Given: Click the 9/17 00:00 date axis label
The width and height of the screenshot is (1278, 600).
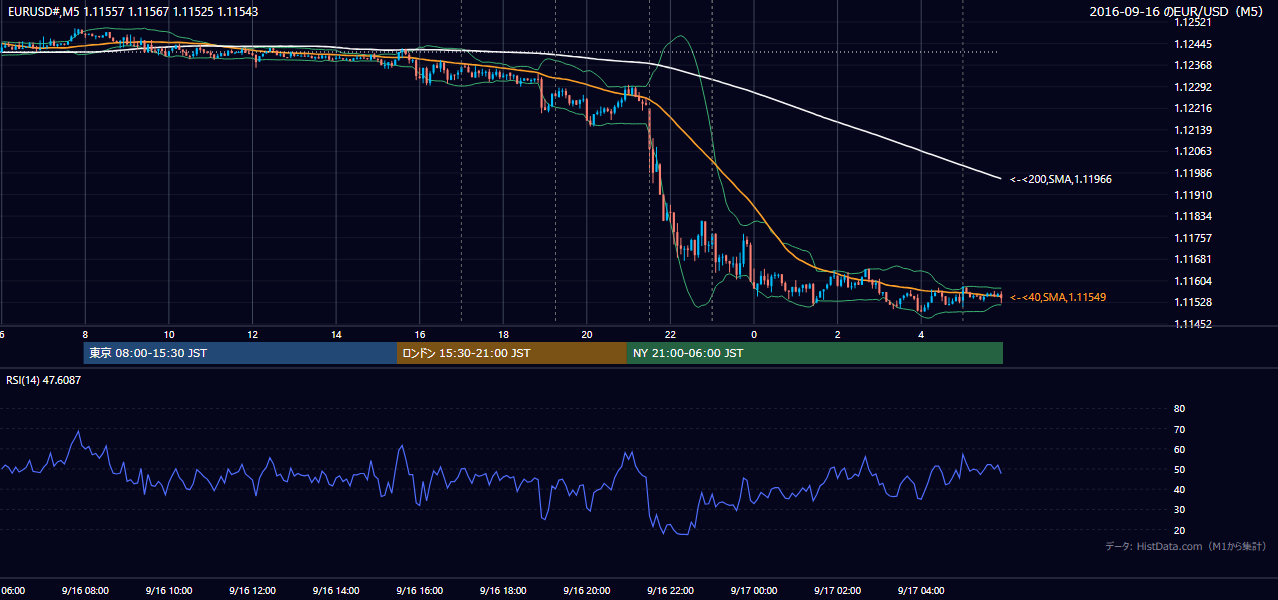Looking at the screenshot, I should click(x=753, y=591).
